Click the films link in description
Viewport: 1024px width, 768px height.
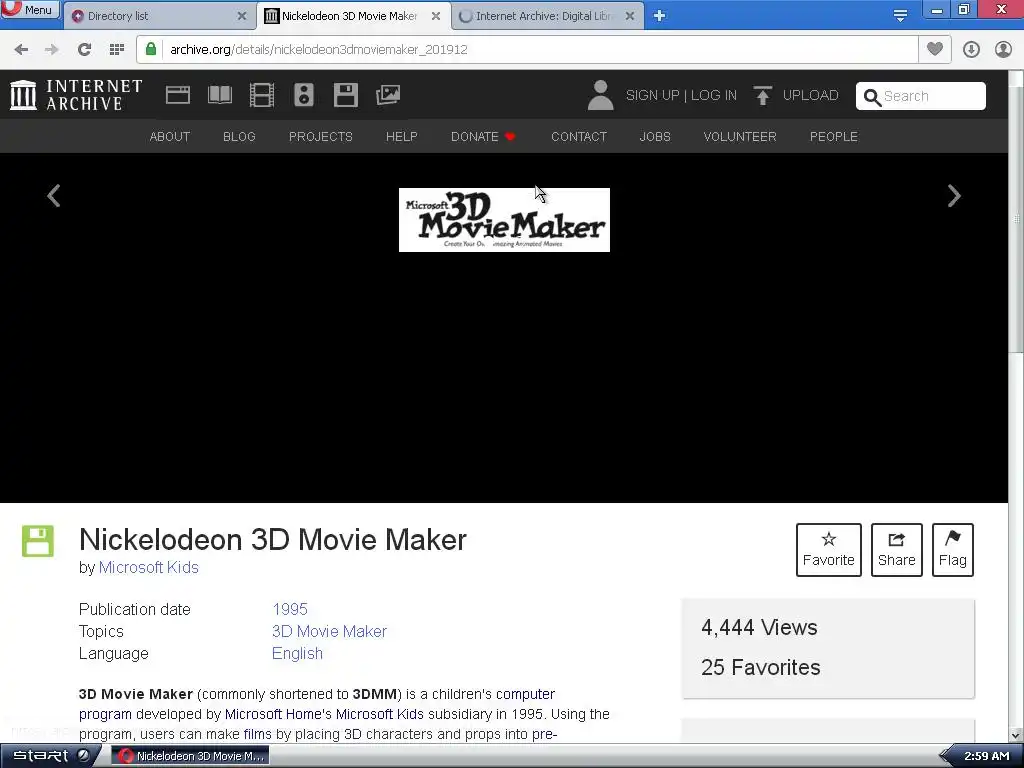(x=257, y=734)
